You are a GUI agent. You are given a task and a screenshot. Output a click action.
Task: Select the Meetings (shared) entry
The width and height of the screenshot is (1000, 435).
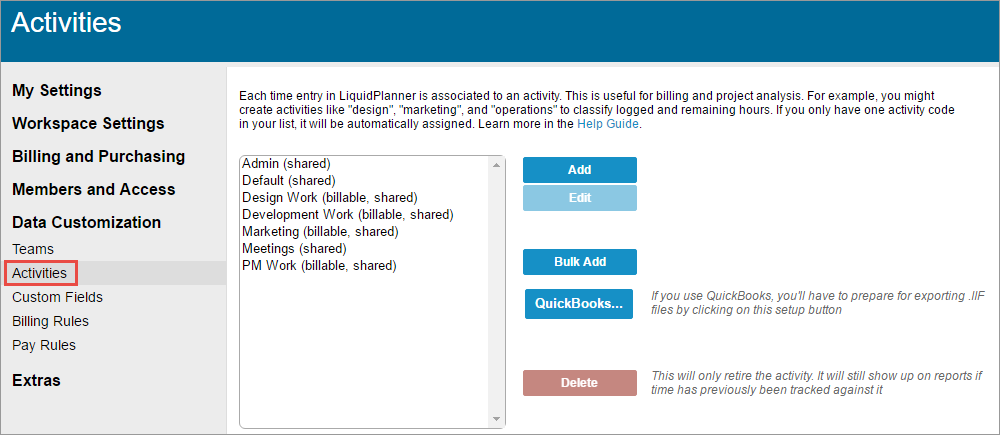coord(294,249)
